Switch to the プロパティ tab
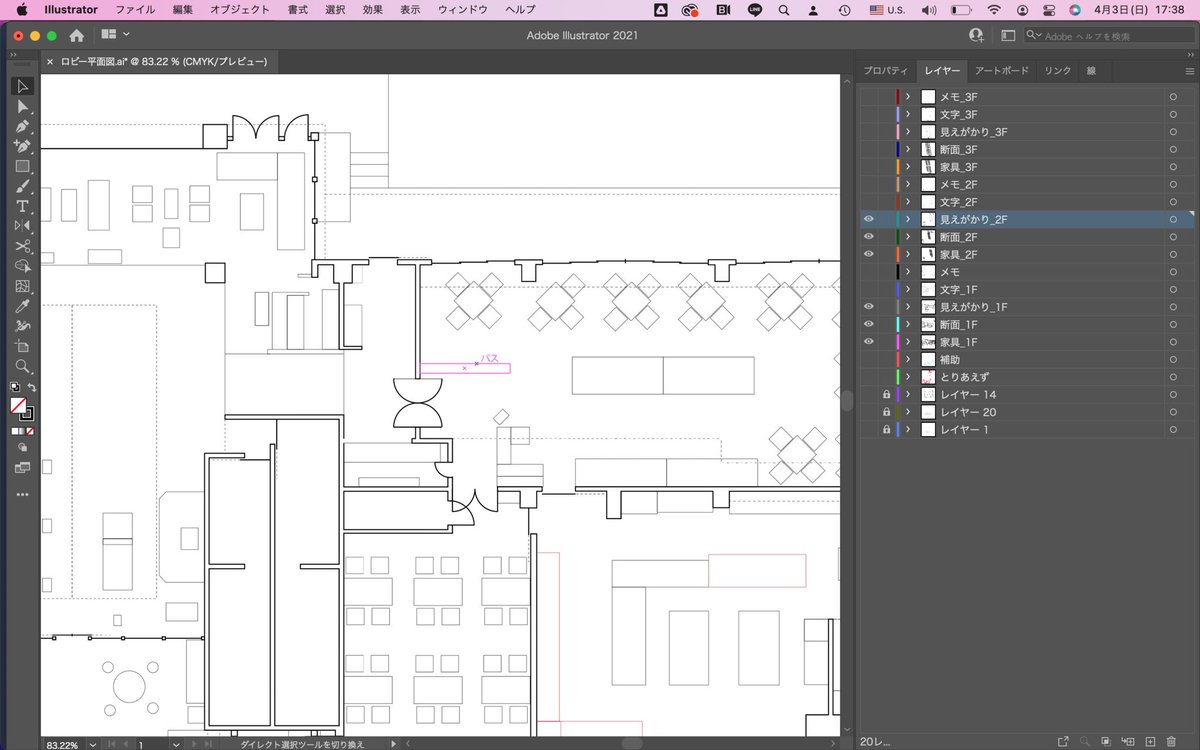The height and width of the screenshot is (750, 1200). pos(886,71)
